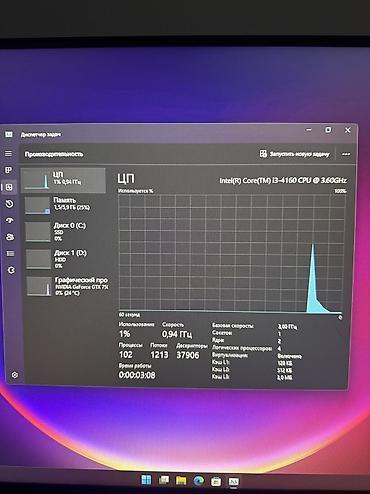The image size is (370, 494).
Task: Click the GPU mini graph thumbnail
Action: click(39, 286)
